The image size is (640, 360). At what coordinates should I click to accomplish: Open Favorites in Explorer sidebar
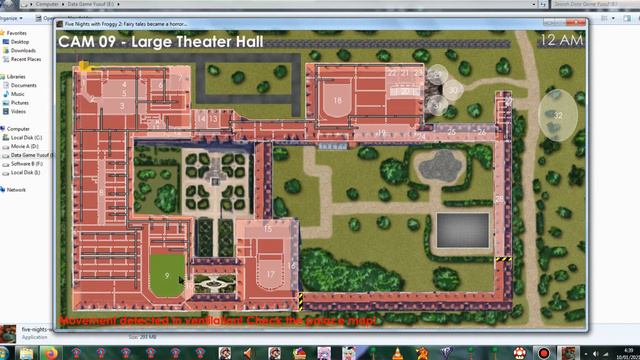[x=16, y=33]
